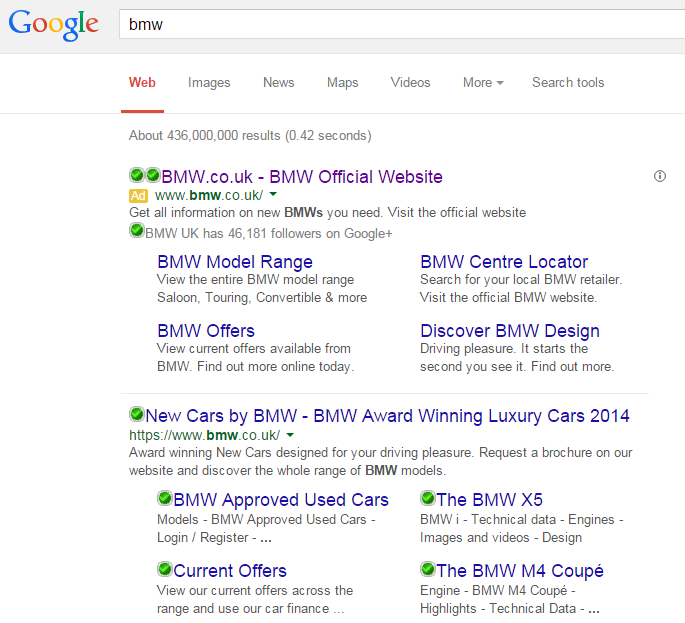Click 'Images and videos - Design' text
The height and width of the screenshot is (623, 685).
pyautogui.click(x=501, y=537)
